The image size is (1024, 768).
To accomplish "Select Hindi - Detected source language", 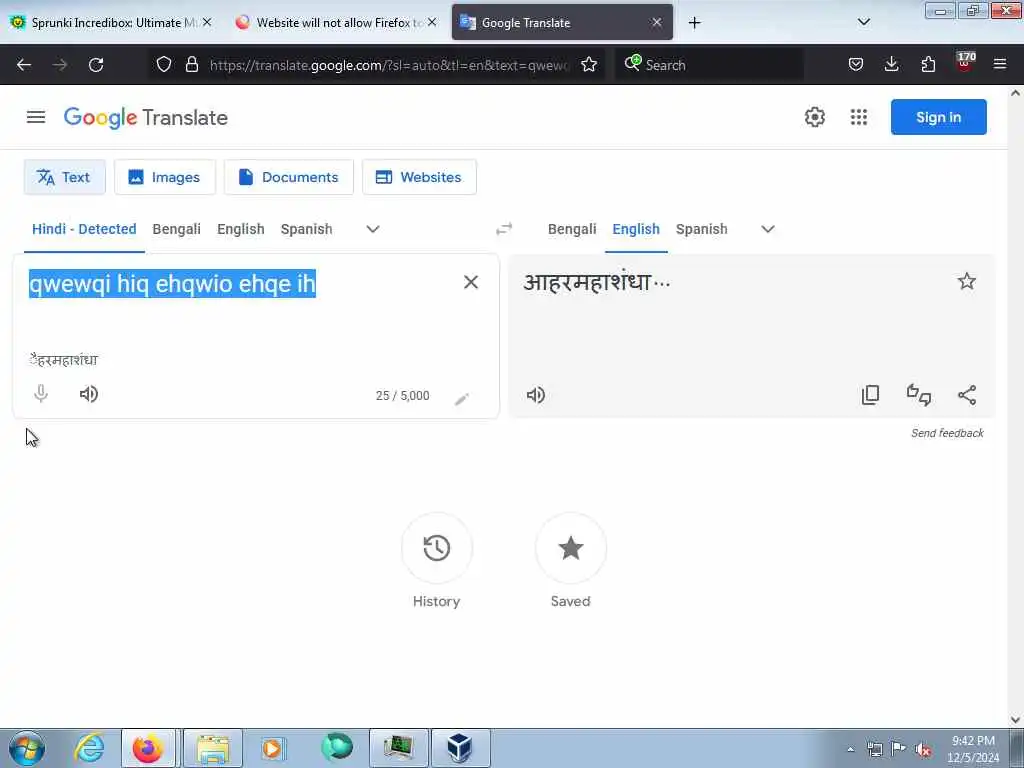I will 84,229.
